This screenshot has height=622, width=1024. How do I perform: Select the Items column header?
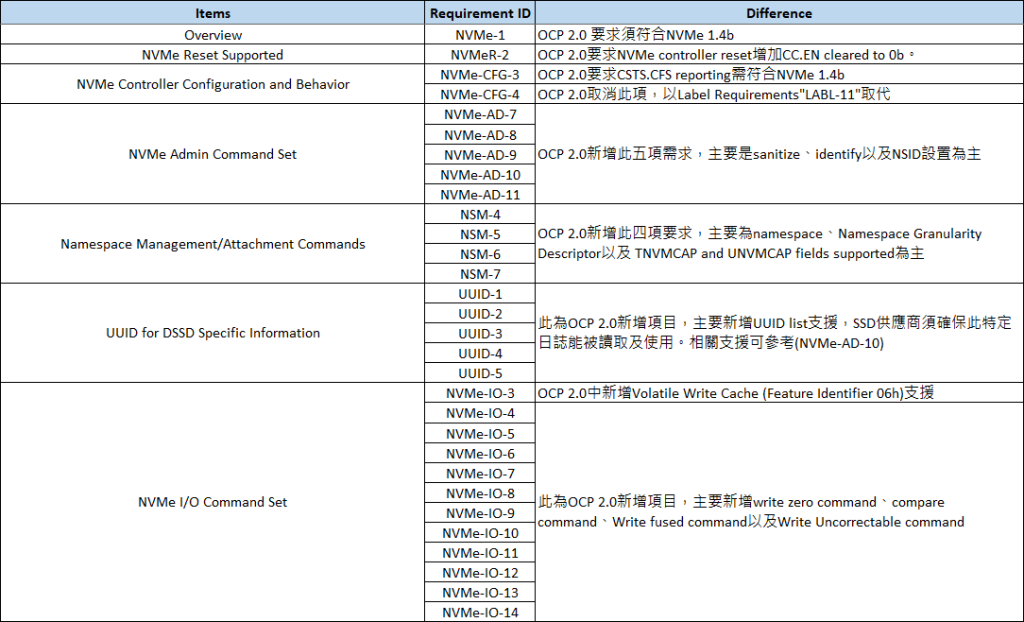pos(212,13)
